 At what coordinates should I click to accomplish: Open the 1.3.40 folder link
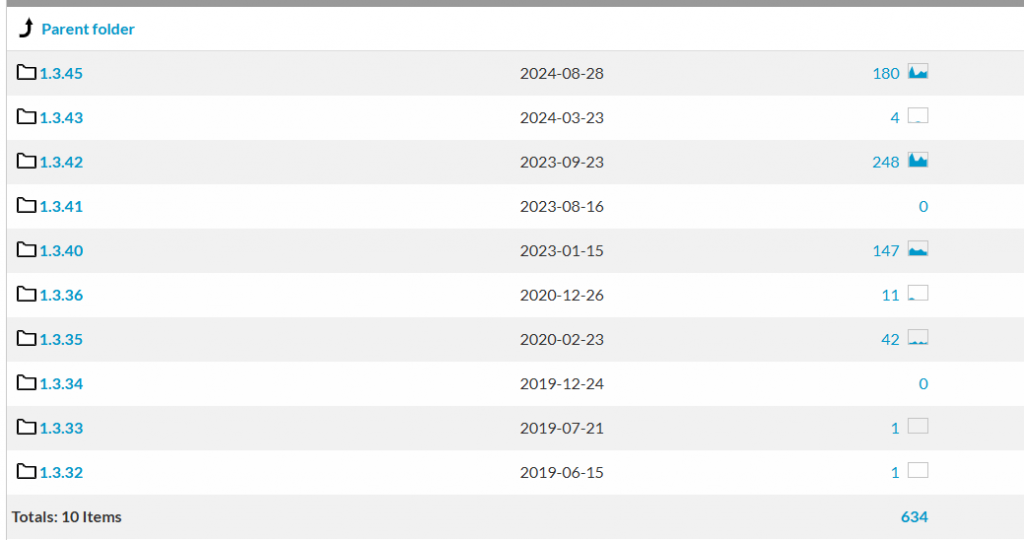61,251
